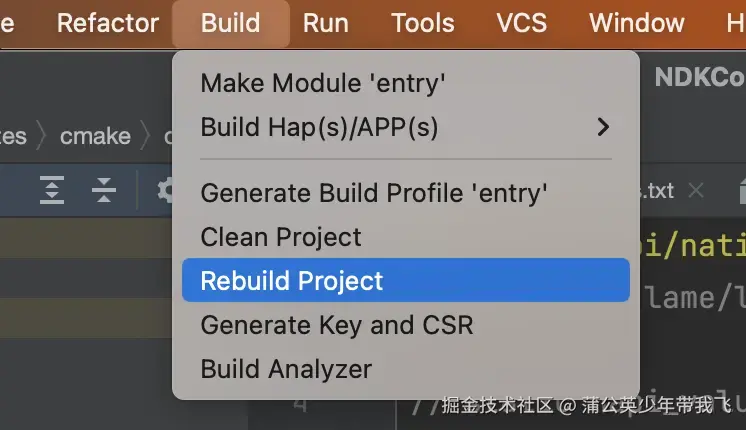Select Generate Build Profile 'entry'
Screen dimensions: 746x430
[374, 193]
